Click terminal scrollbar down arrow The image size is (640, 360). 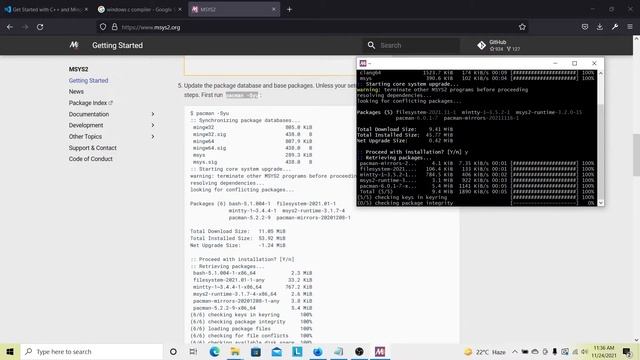[x=600, y=202]
